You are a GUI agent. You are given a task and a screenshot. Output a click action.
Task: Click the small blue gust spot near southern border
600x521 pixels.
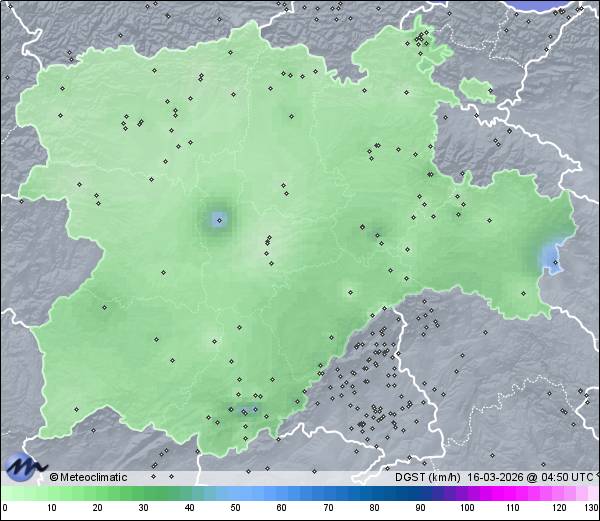click(248, 409)
